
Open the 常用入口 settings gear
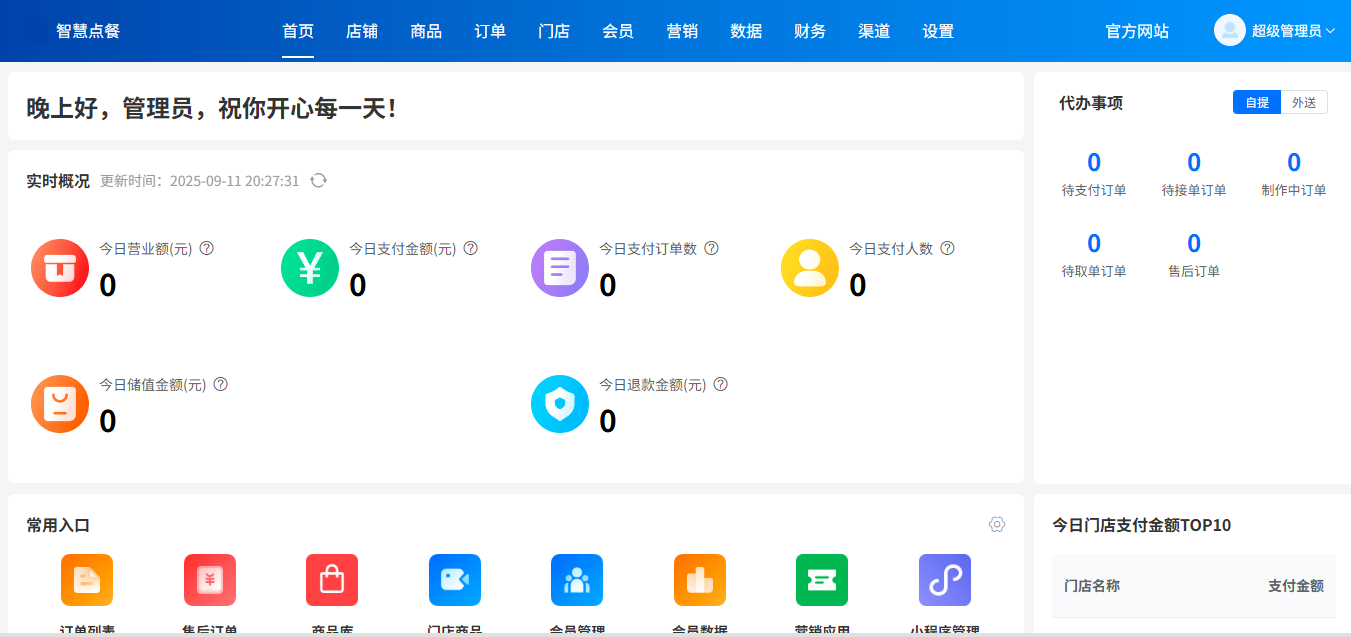[996, 524]
